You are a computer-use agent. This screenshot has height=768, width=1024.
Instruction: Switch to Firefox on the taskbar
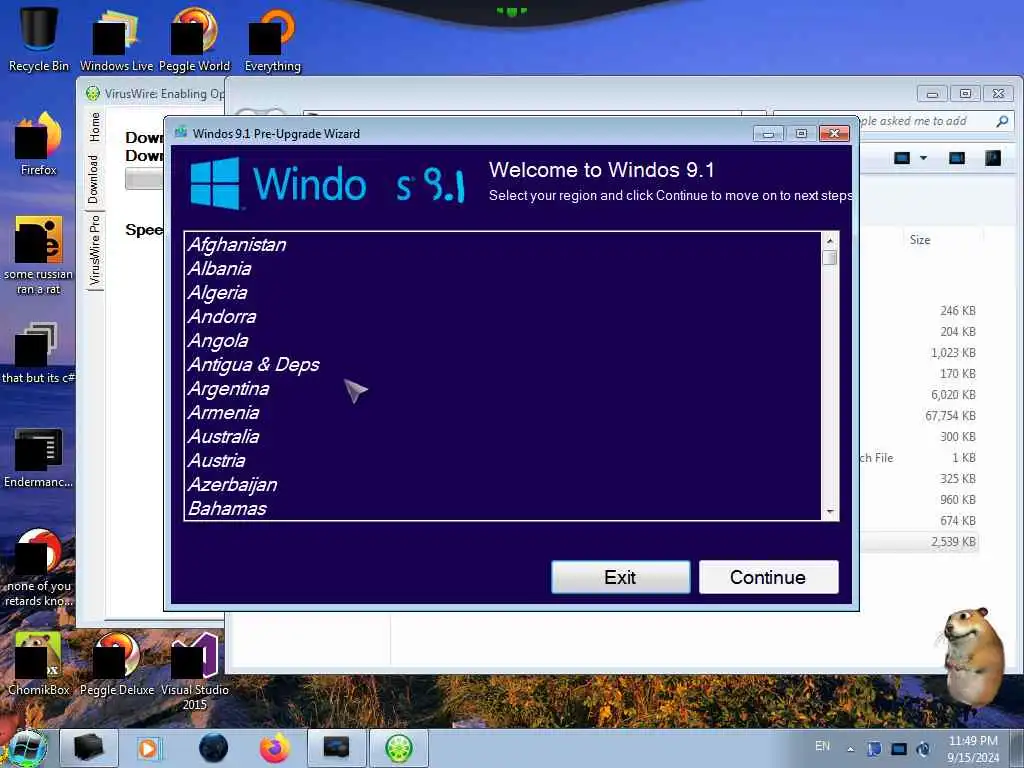275,748
